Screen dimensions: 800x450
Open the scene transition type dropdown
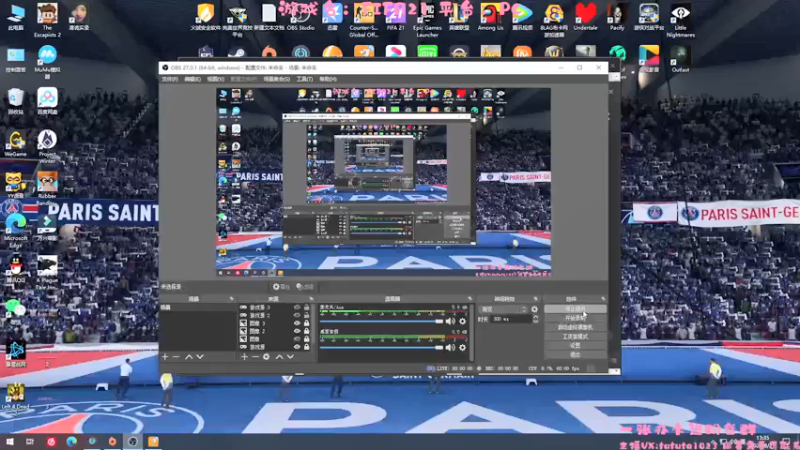(x=503, y=309)
